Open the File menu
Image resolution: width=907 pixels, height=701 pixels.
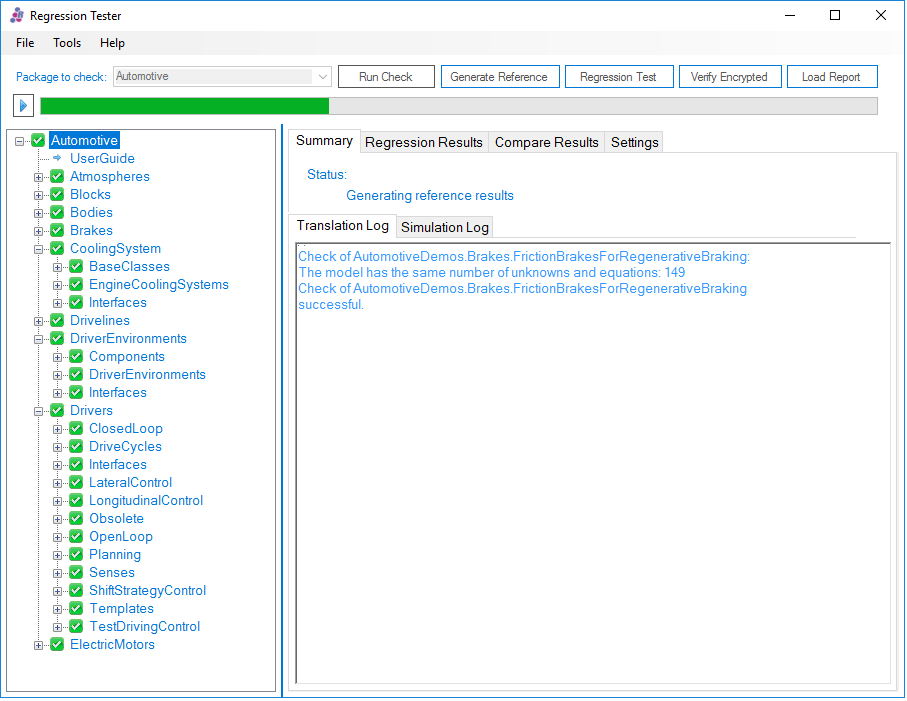coord(25,43)
